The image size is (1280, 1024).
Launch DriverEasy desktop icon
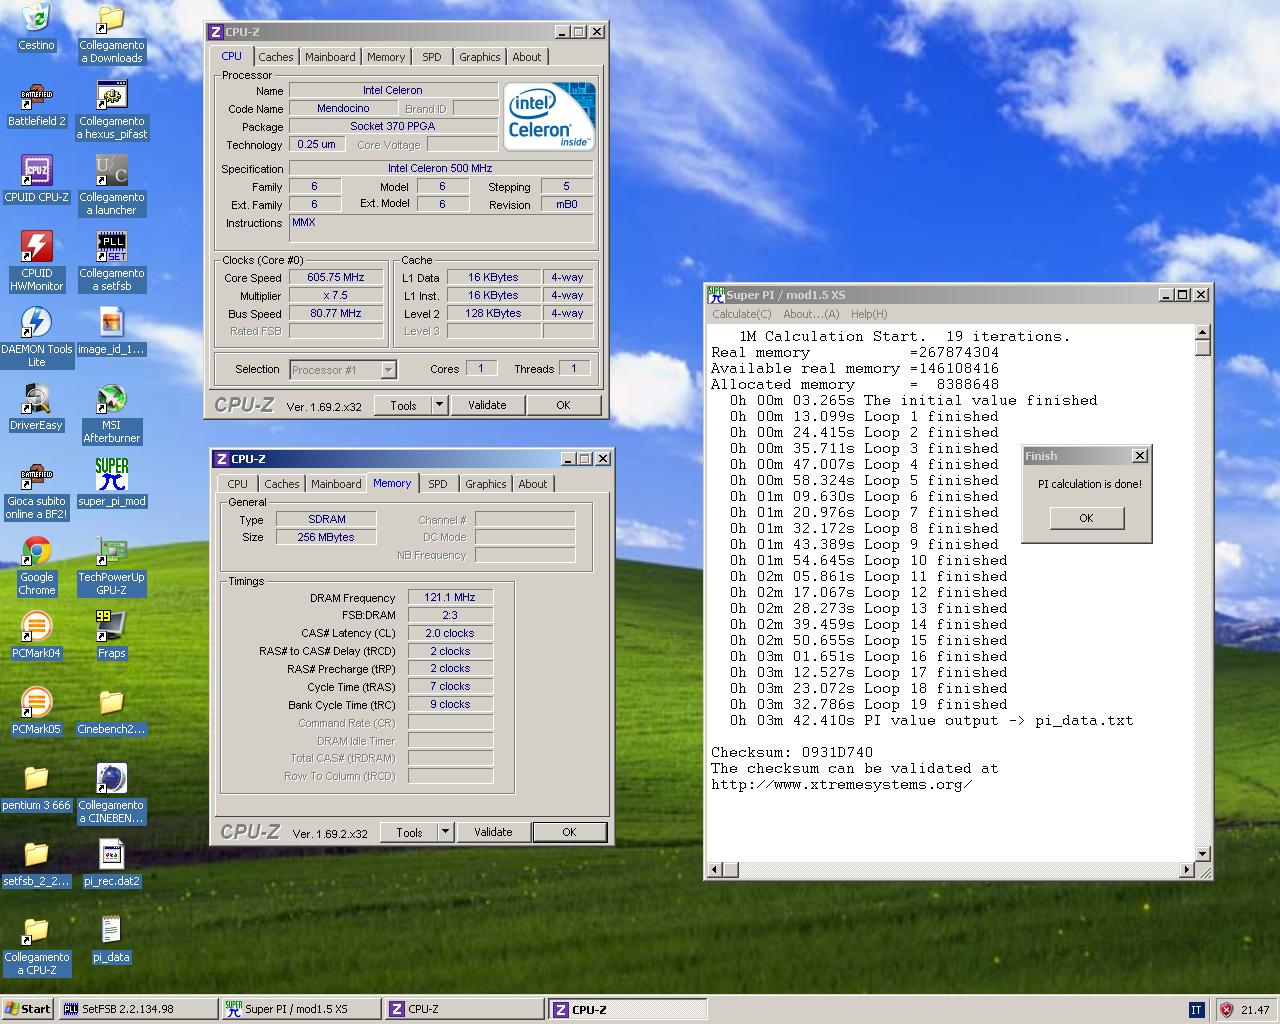(37, 408)
